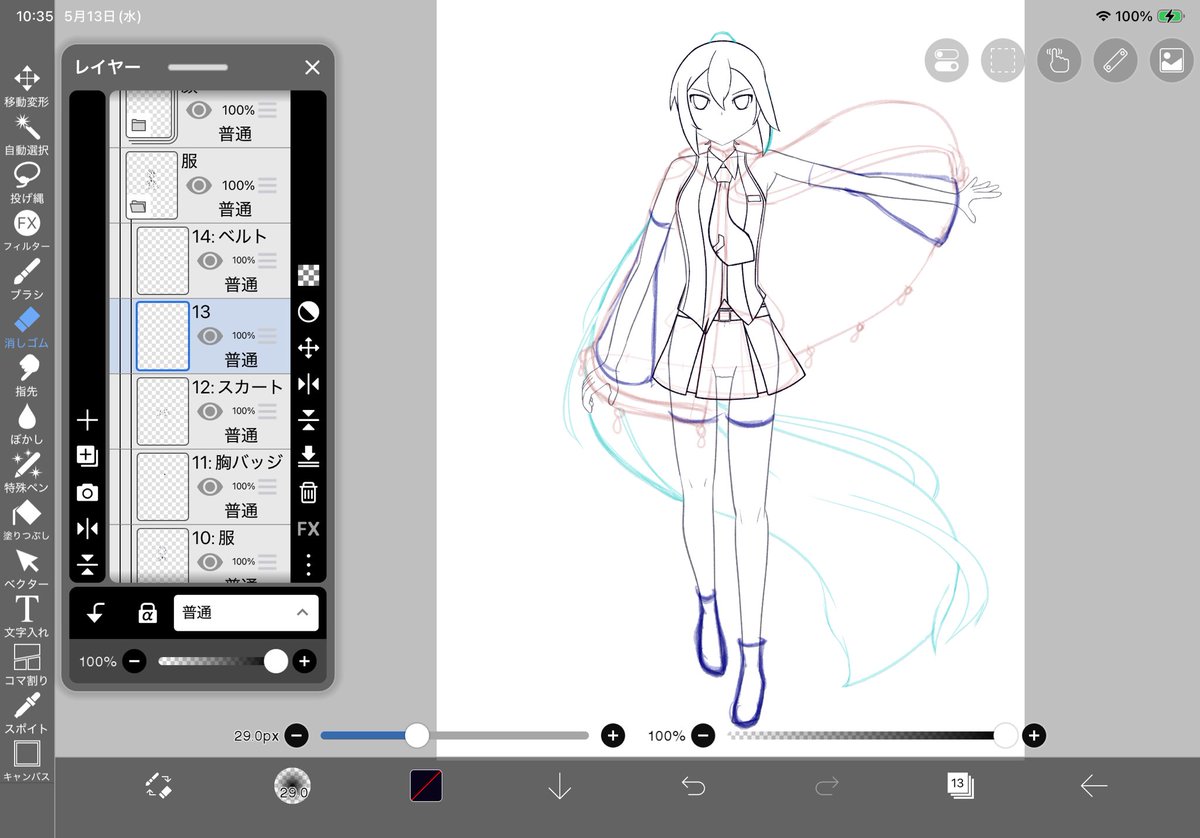Toggle visibility of 服 folder layer
The image size is (1200, 838).
pos(199,185)
